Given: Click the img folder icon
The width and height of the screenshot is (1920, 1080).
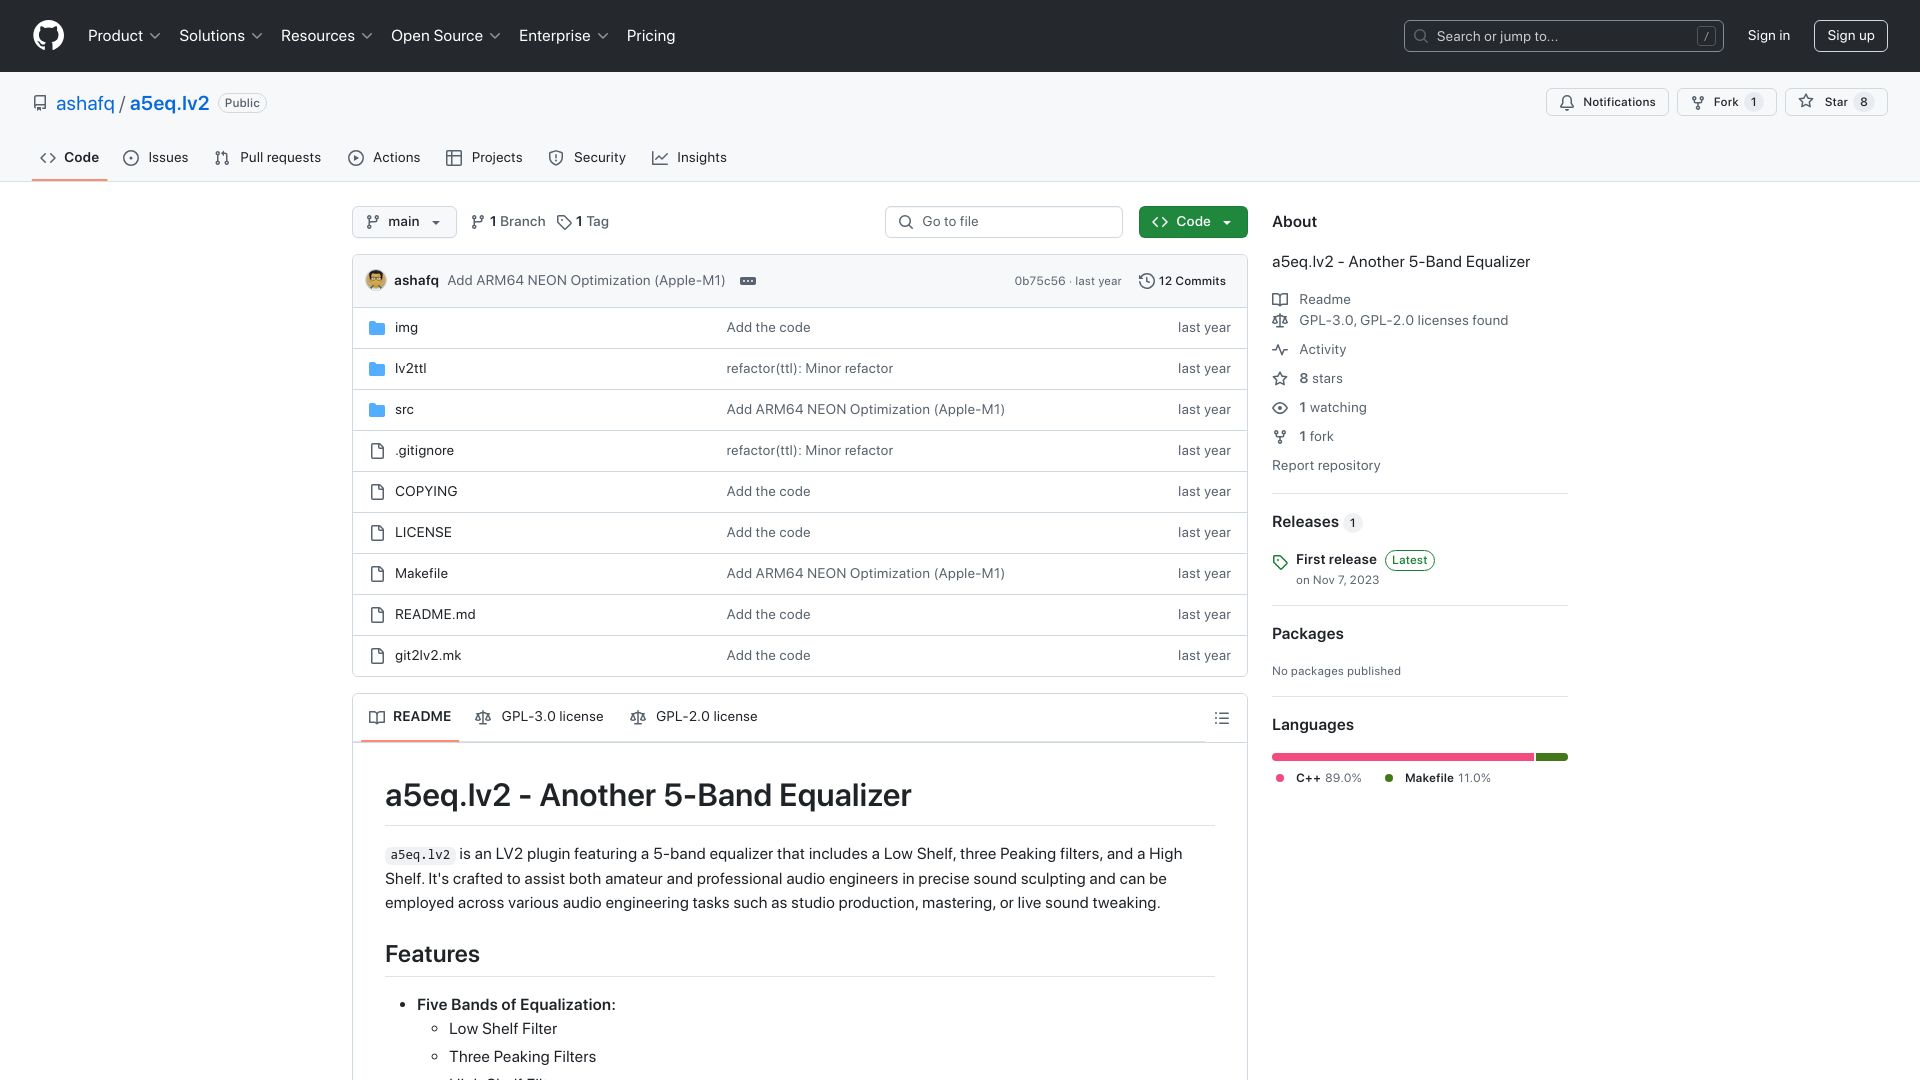Looking at the screenshot, I should 377,328.
